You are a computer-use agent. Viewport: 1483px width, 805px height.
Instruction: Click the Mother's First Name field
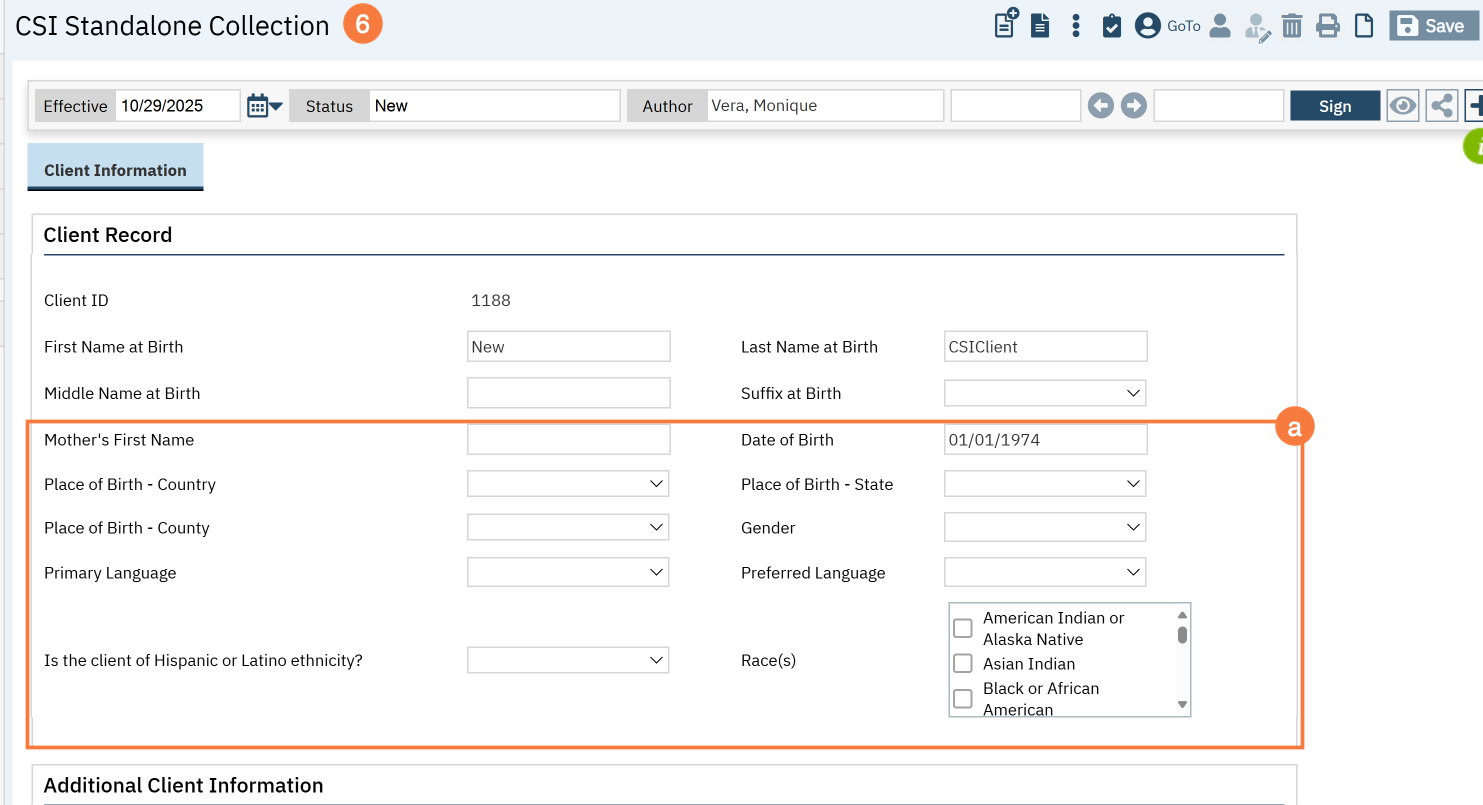pos(568,440)
